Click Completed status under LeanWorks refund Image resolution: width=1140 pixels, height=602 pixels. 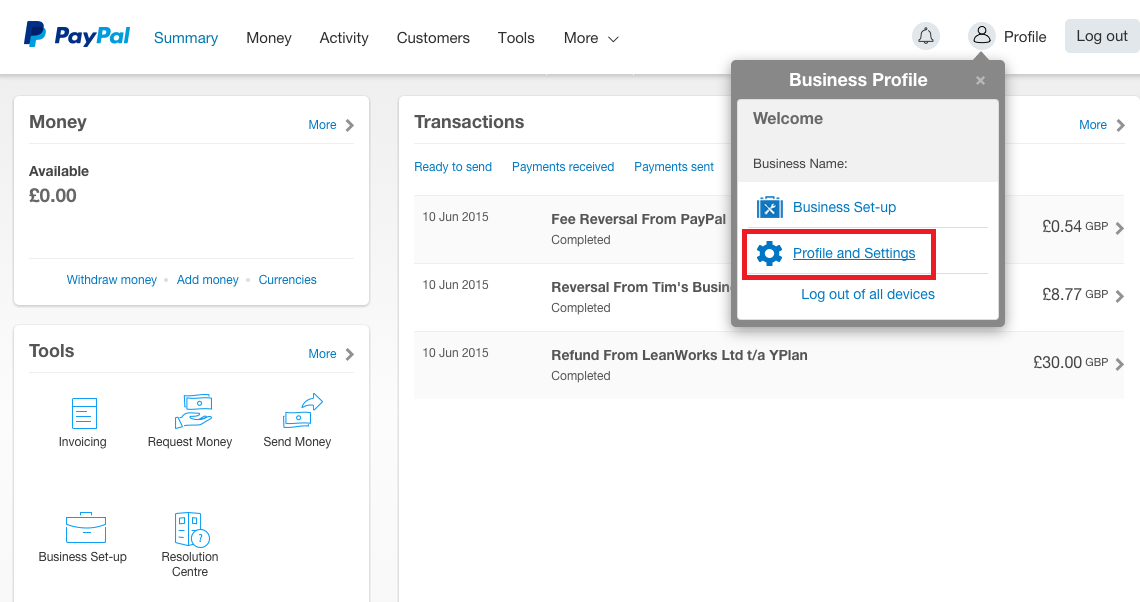[580, 376]
